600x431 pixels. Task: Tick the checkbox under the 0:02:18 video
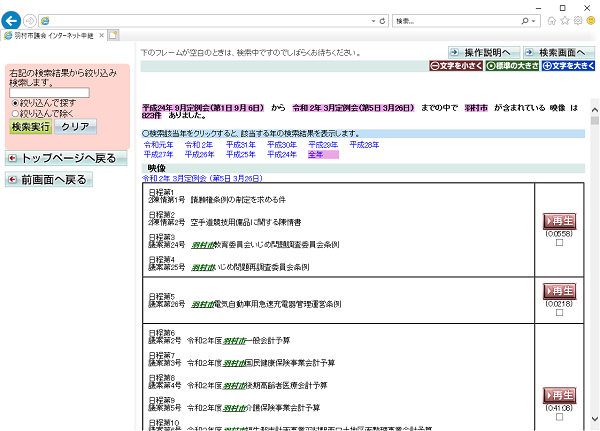coord(559,312)
